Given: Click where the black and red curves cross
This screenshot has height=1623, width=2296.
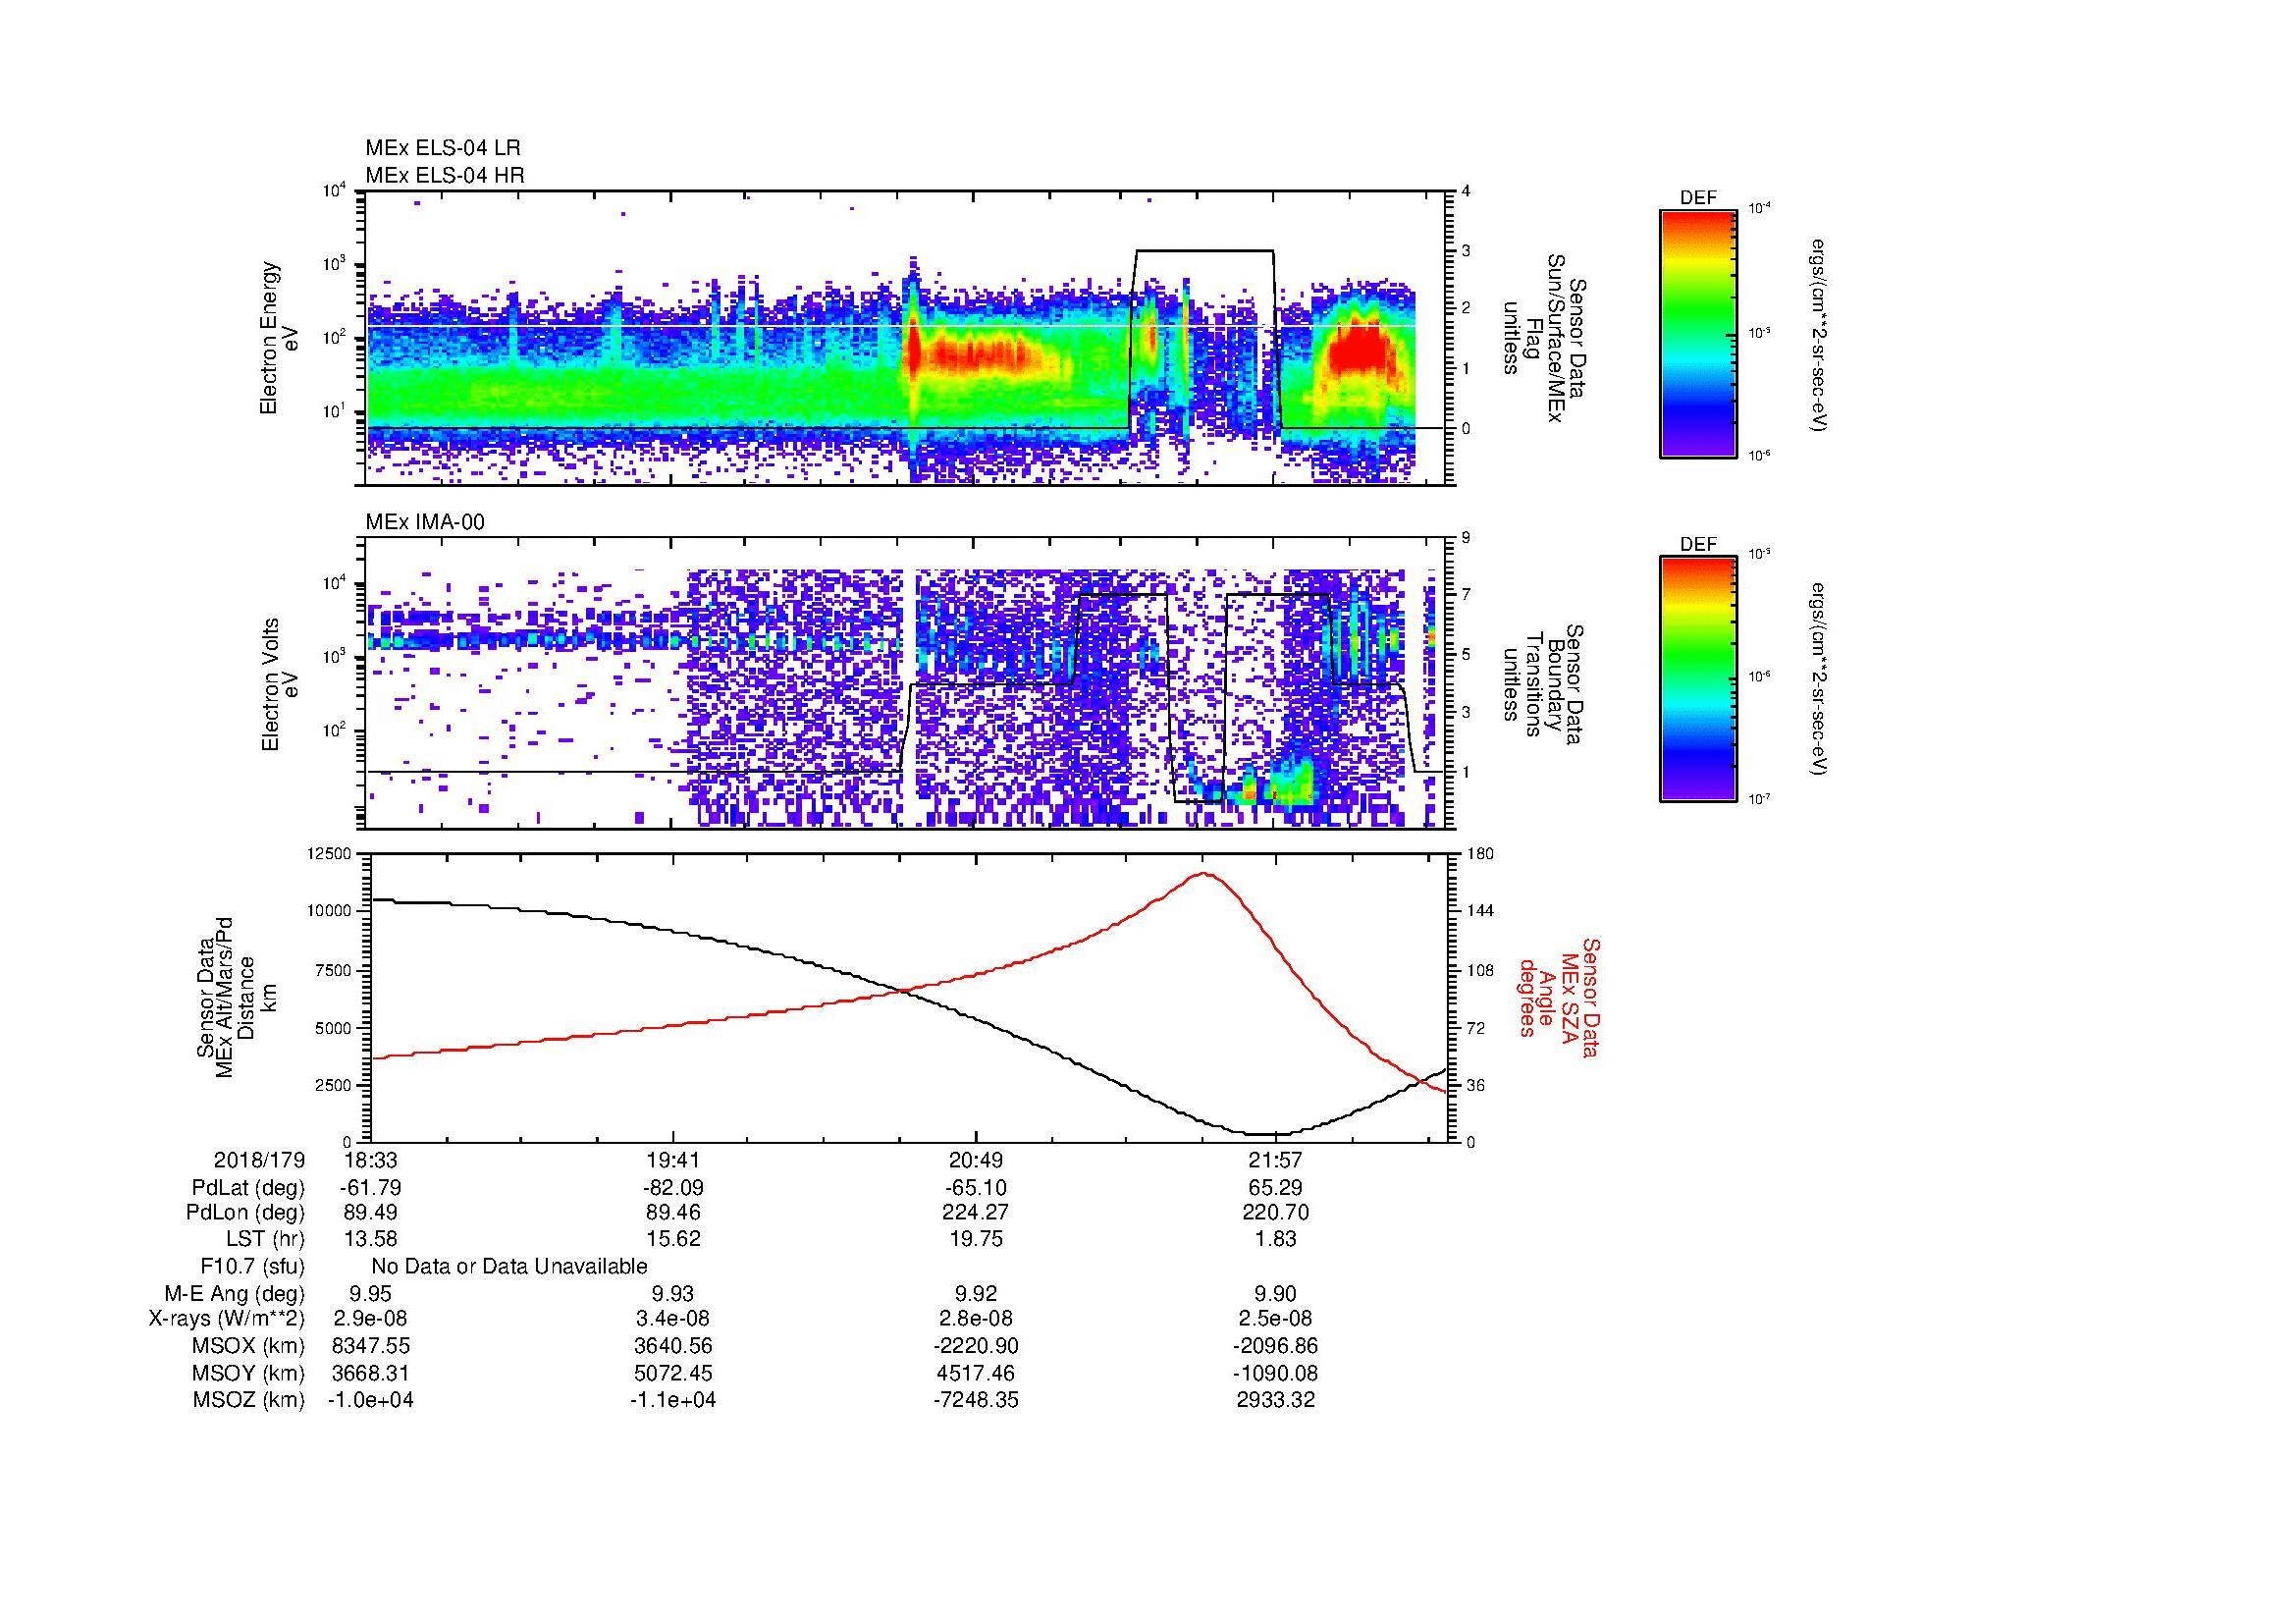Looking at the screenshot, I should (x=902, y=990).
